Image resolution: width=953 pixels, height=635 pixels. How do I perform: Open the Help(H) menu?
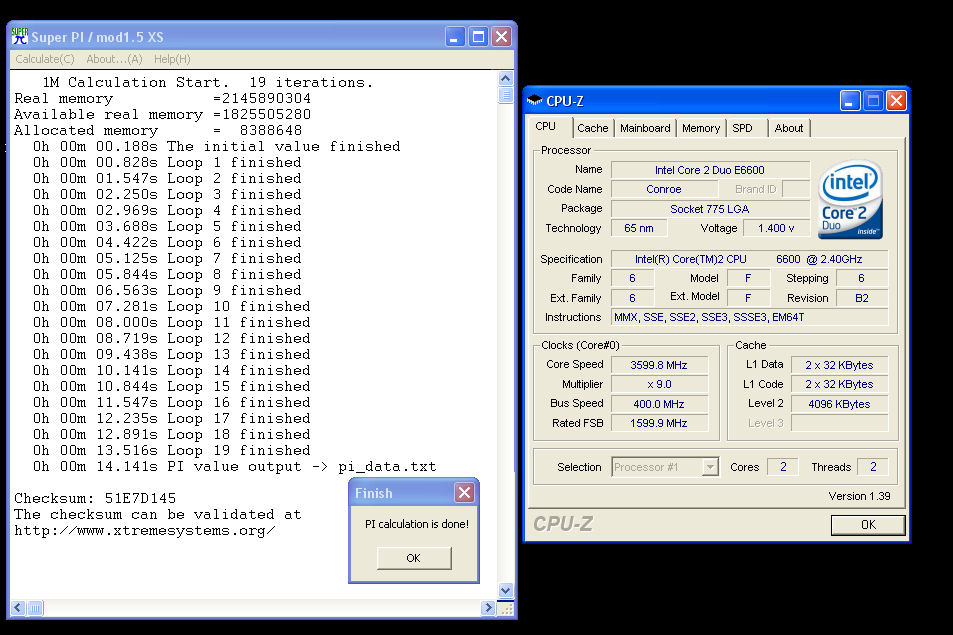[172, 59]
